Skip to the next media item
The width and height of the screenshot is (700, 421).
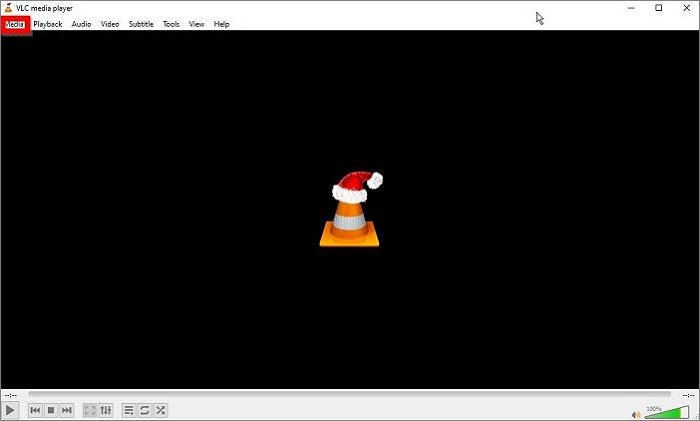(x=67, y=410)
